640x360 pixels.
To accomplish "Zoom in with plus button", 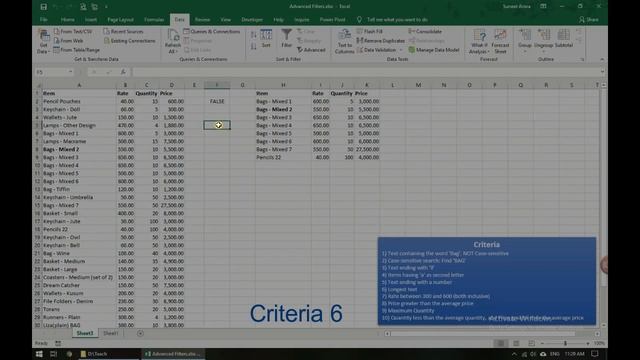I will [x=588, y=344].
